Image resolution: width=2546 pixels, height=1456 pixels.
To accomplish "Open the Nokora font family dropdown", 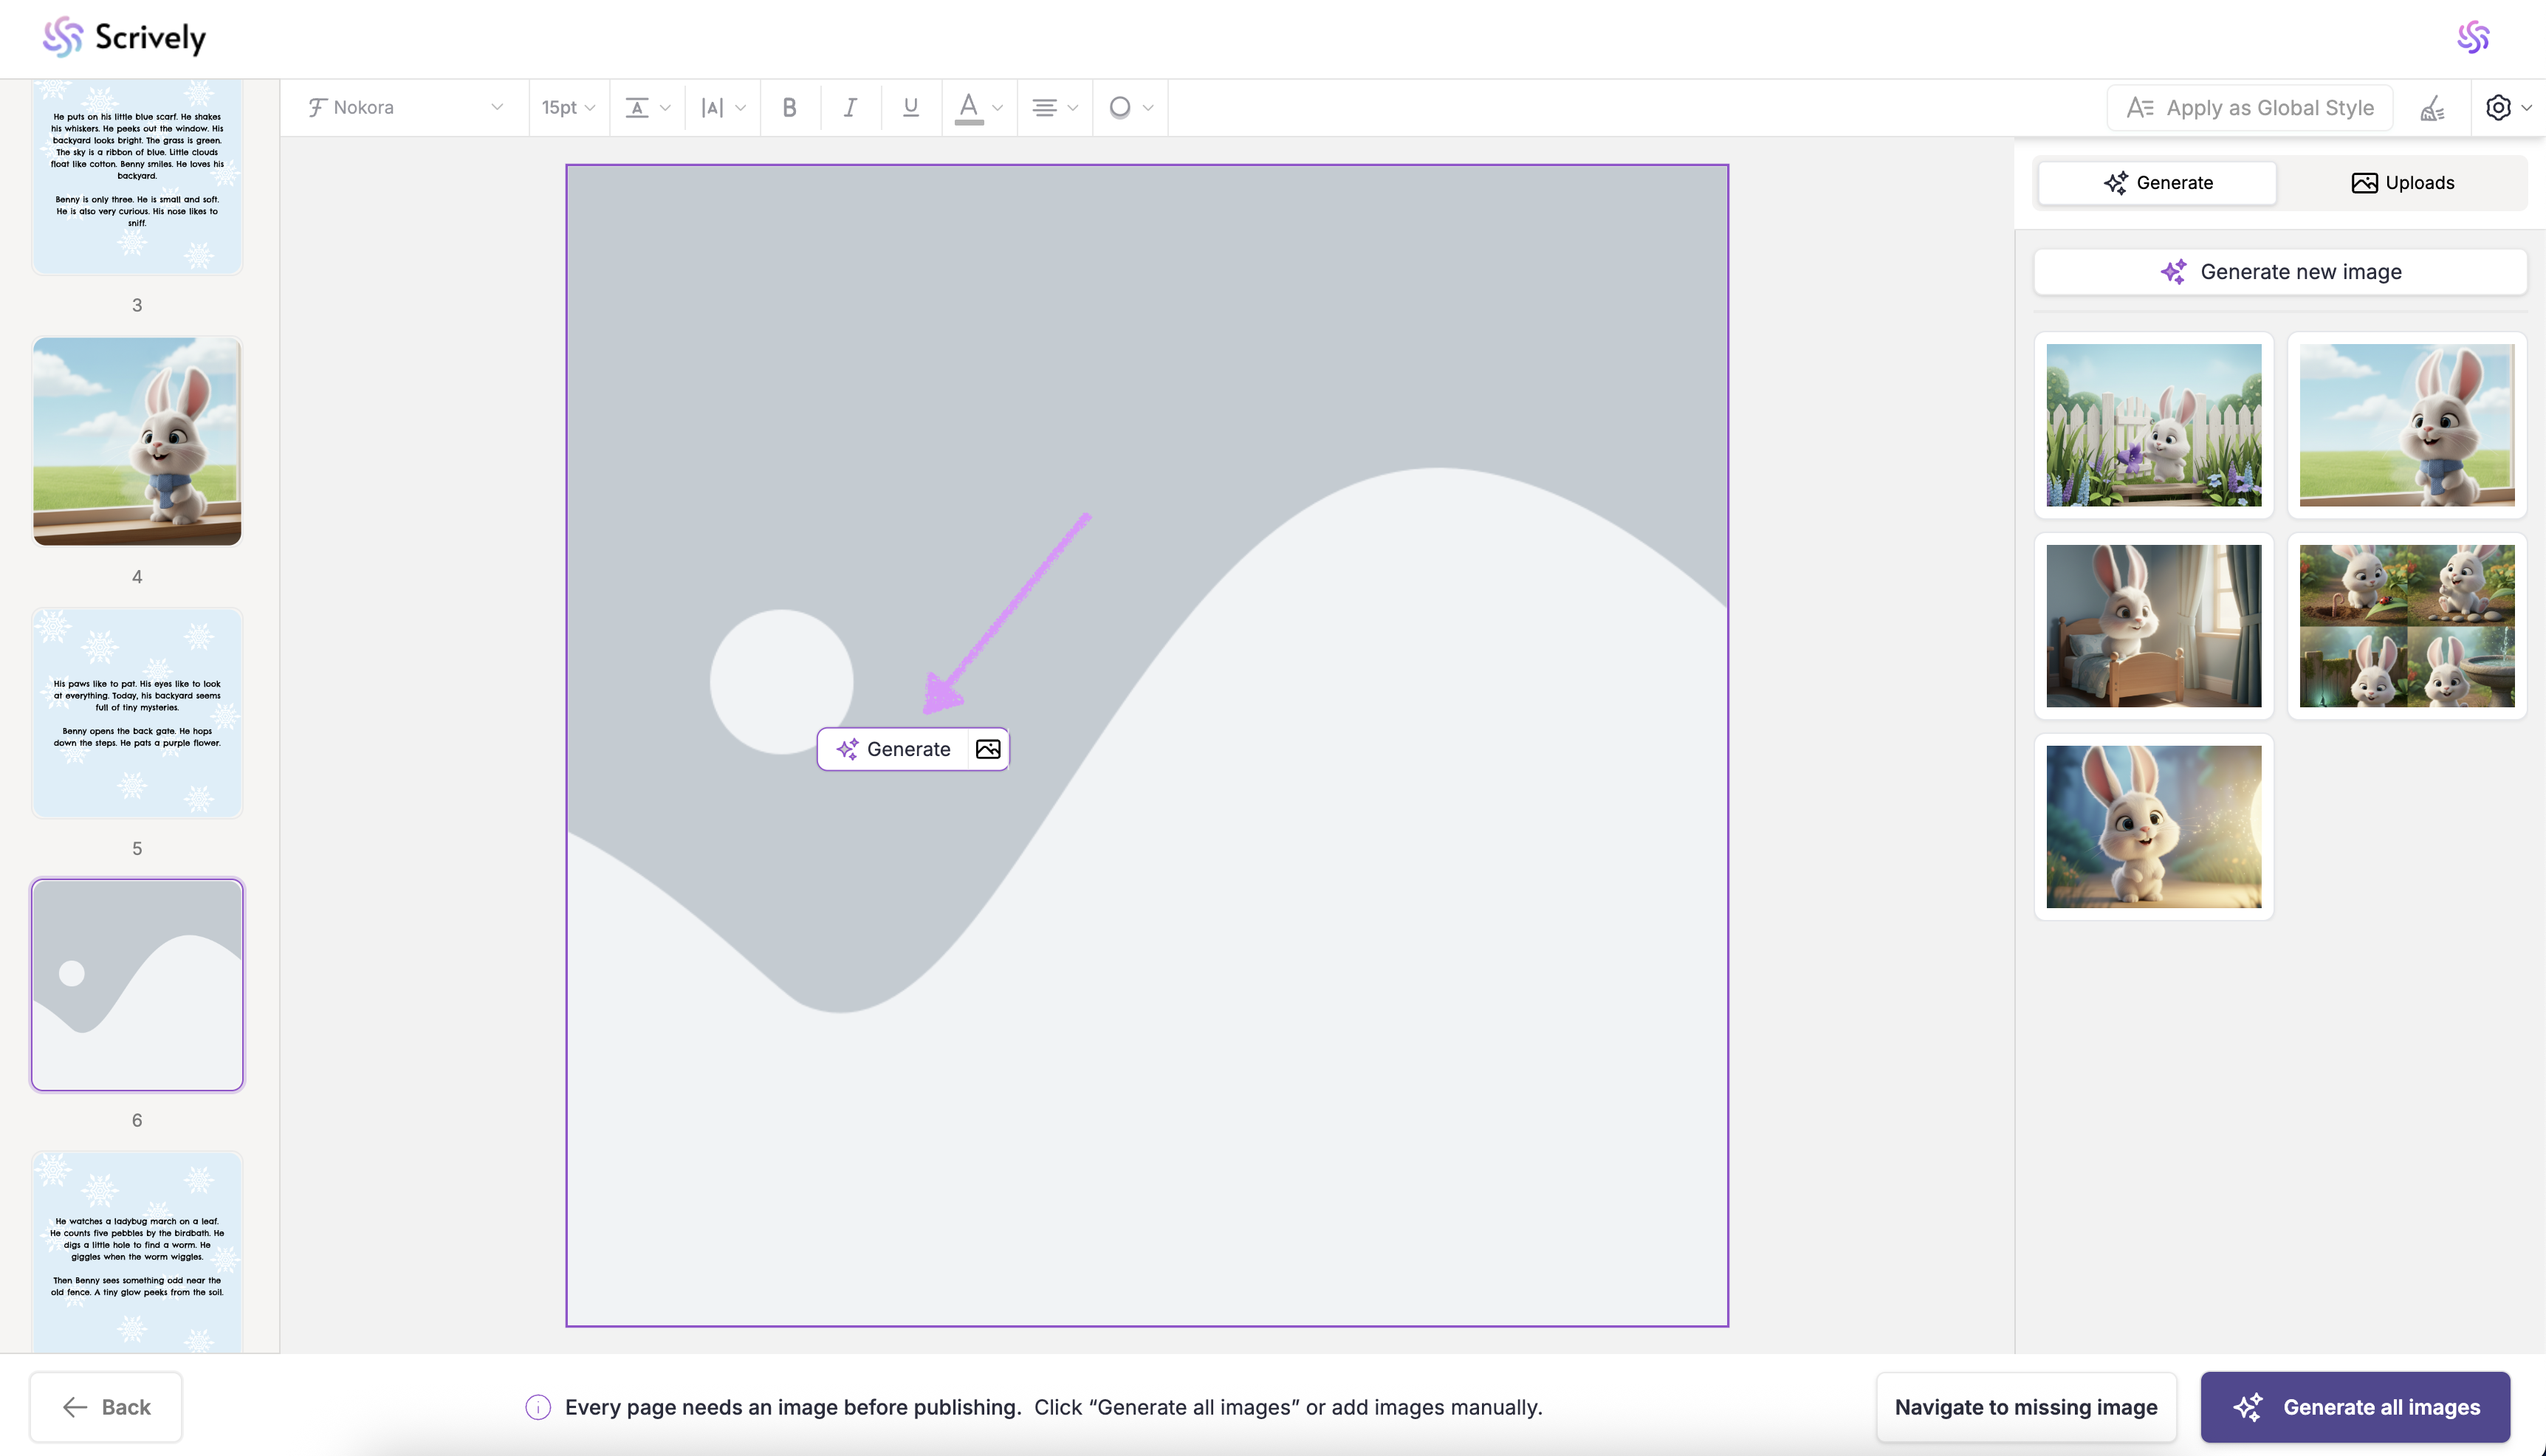I will tap(405, 107).
